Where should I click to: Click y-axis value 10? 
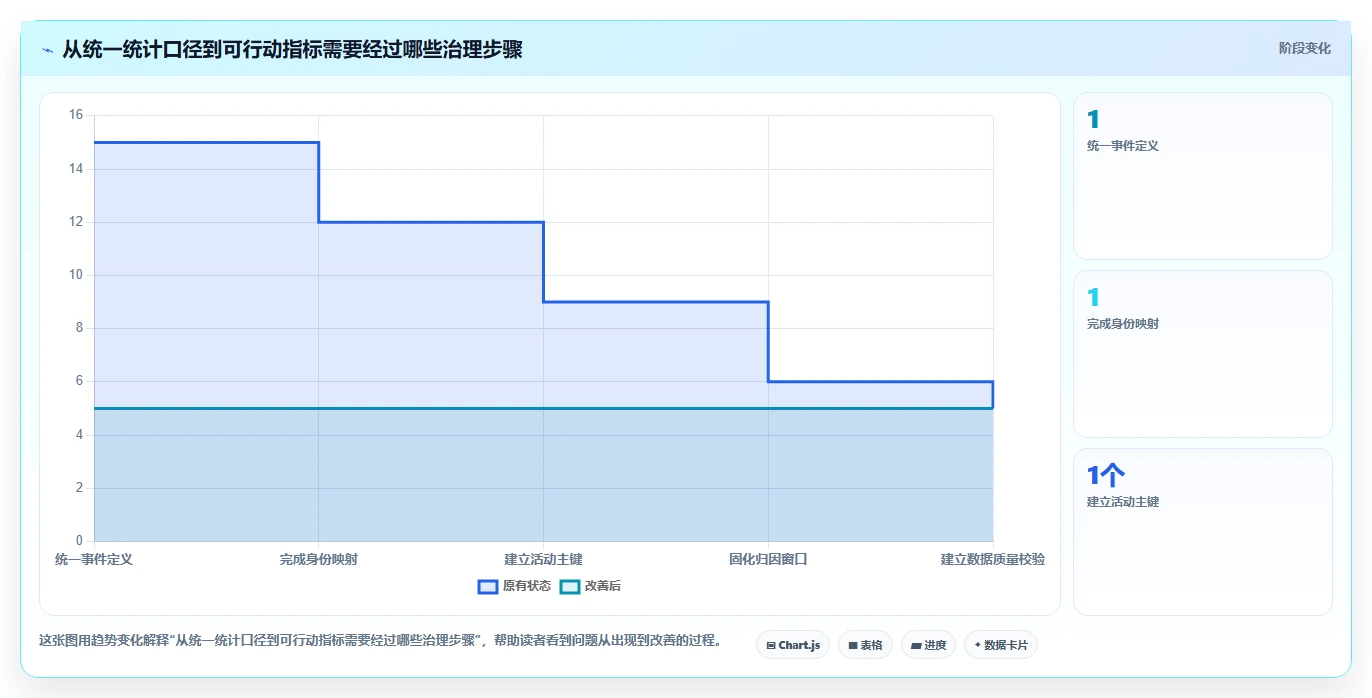[76, 275]
